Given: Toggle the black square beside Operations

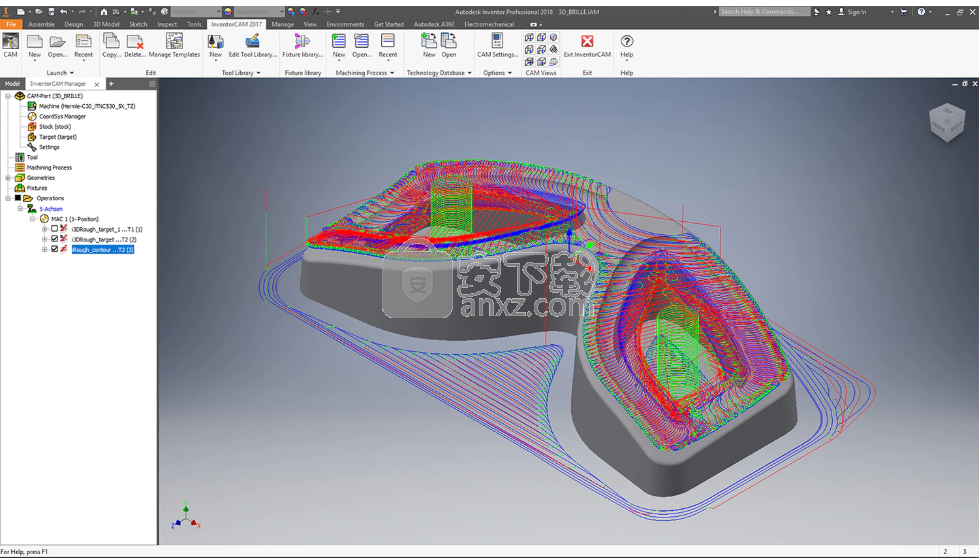Looking at the screenshot, I should (18, 198).
